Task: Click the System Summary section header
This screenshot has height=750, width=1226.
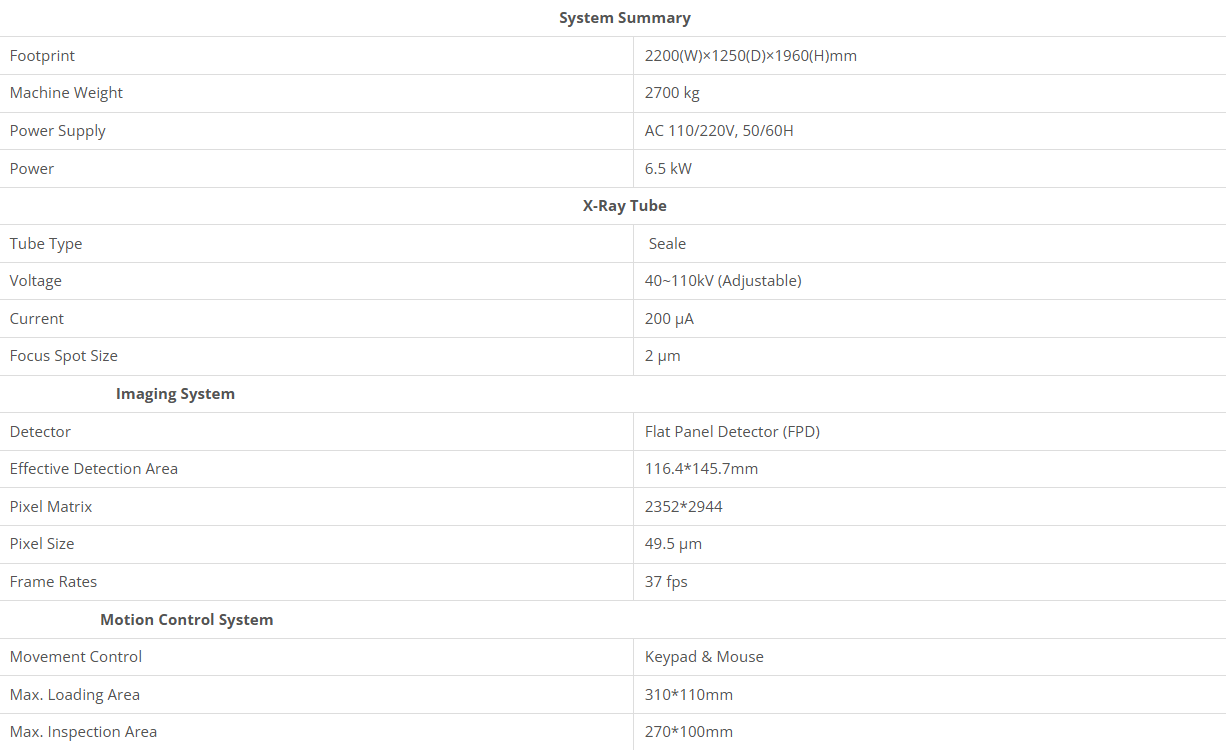Action: (624, 18)
